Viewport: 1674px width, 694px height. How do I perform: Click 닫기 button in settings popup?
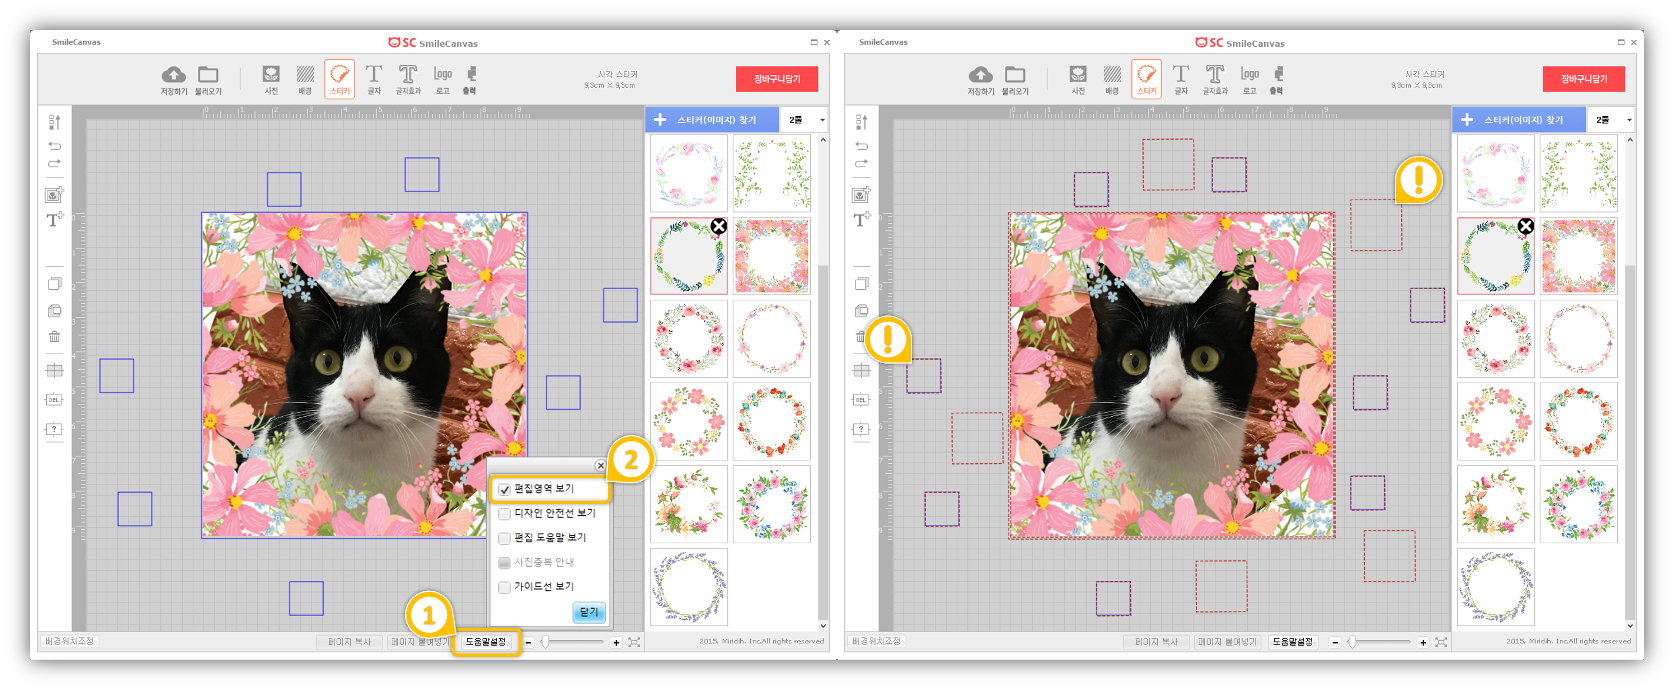589,612
